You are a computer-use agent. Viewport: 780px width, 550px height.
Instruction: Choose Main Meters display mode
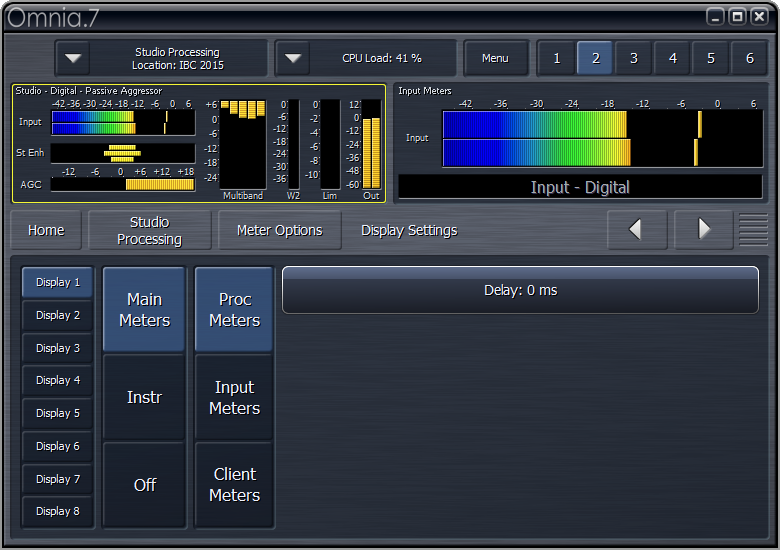[144, 310]
